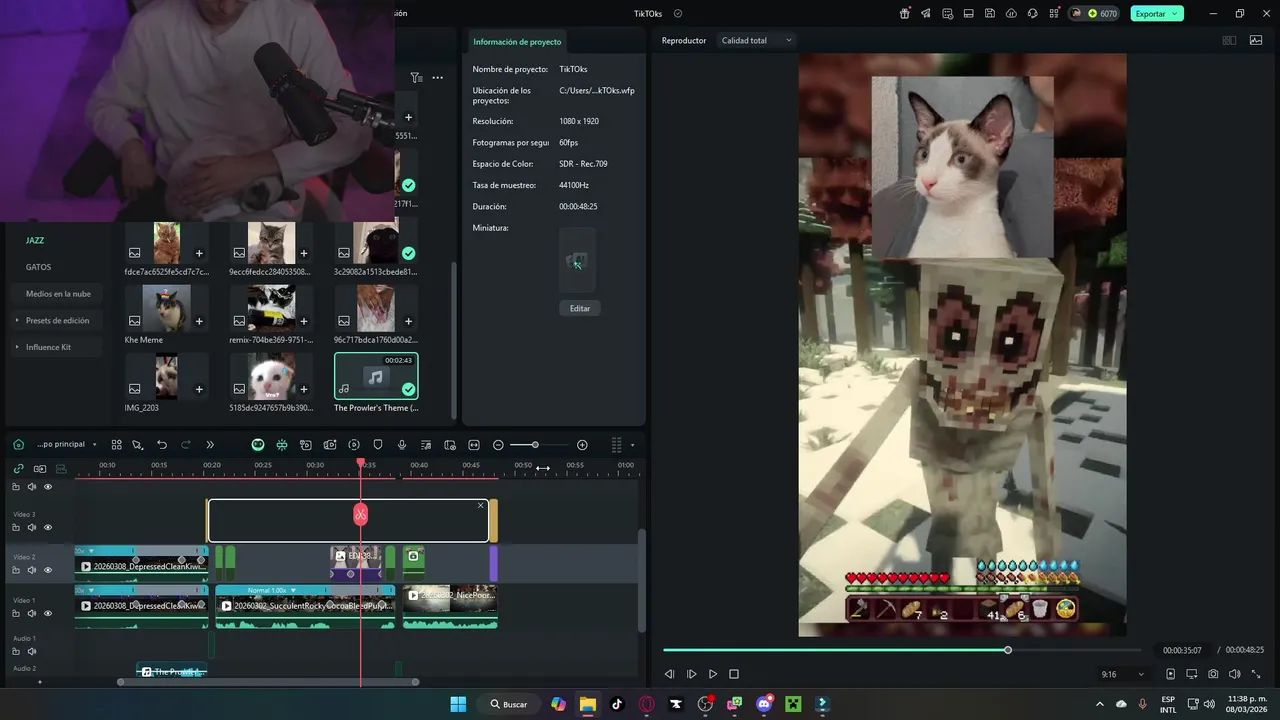
Task: Open the multi-square tools icon in timeline toolbar
Action: click(116, 444)
